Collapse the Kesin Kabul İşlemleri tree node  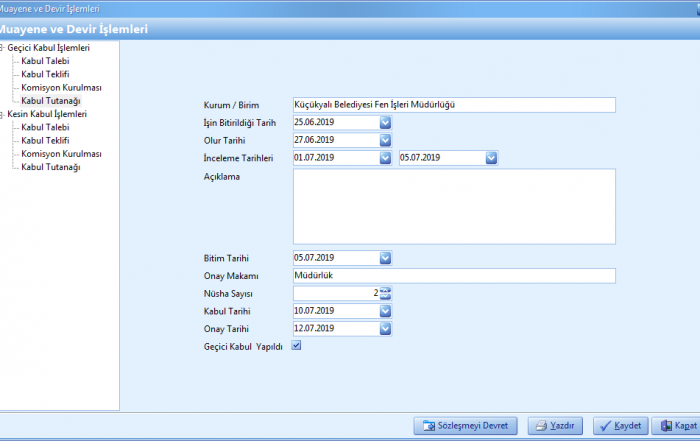(x=3, y=114)
